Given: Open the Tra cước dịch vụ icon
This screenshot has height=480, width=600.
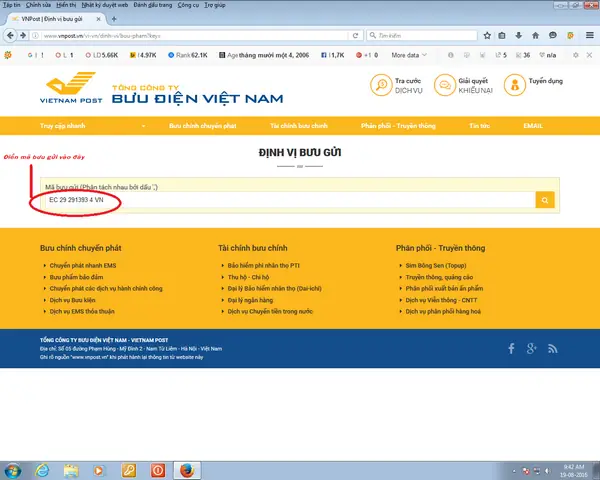Looking at the screenshot, I should 381,85.
